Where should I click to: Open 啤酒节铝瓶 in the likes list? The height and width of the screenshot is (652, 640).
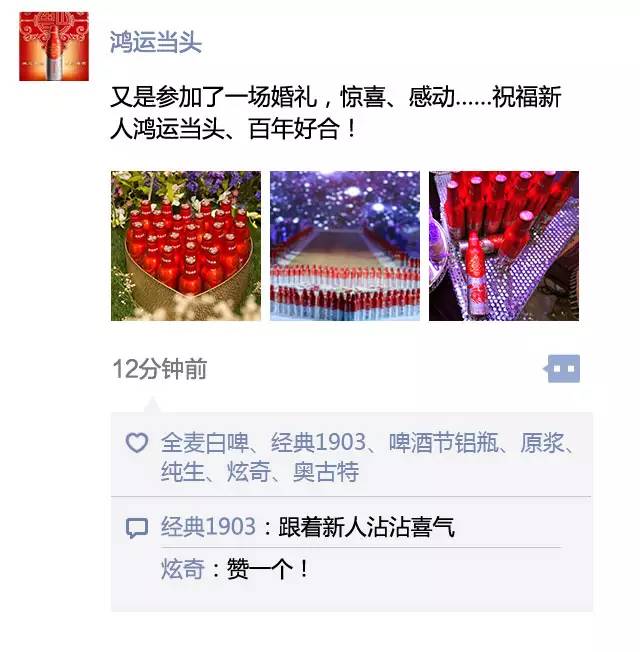443,442
